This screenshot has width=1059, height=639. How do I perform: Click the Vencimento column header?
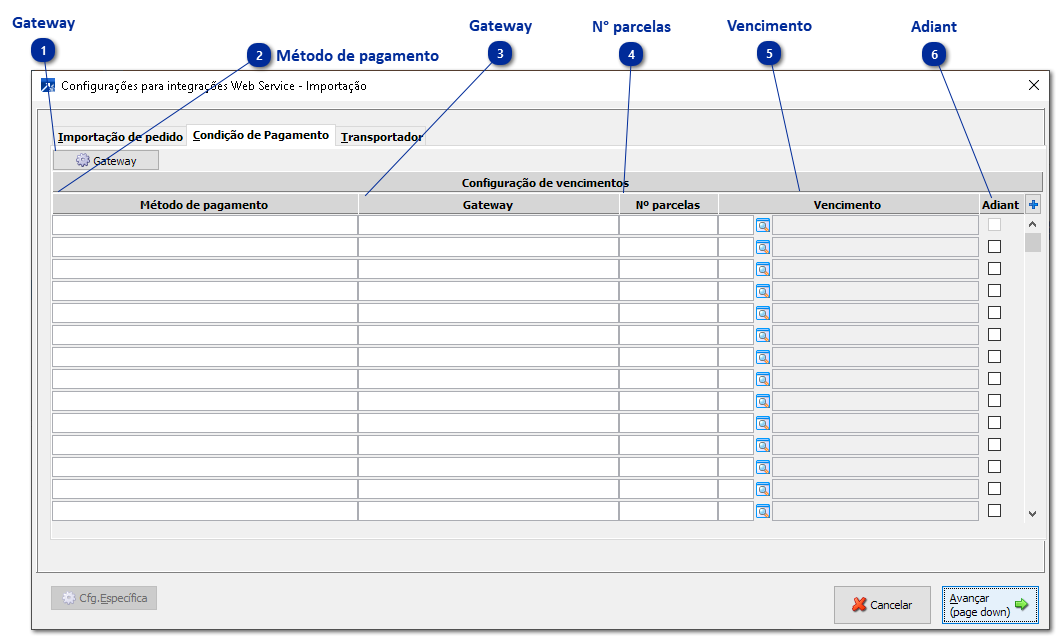pyautogui.click(x=848, y=205)
